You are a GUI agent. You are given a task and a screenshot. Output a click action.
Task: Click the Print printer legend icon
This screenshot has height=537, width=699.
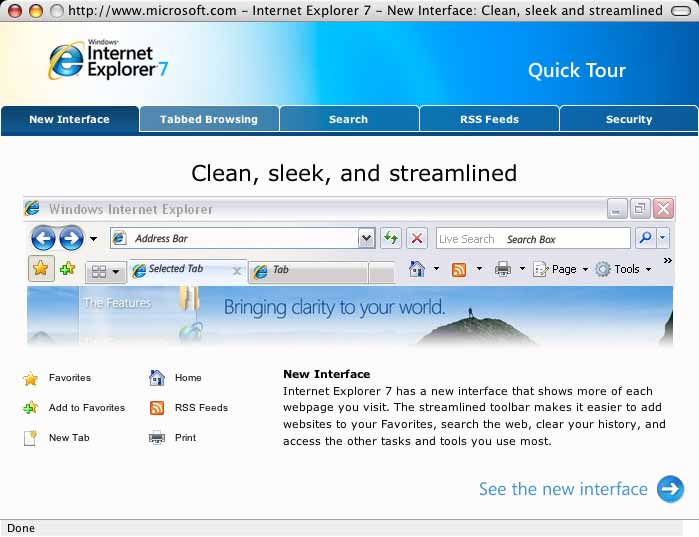click(156, 438)
